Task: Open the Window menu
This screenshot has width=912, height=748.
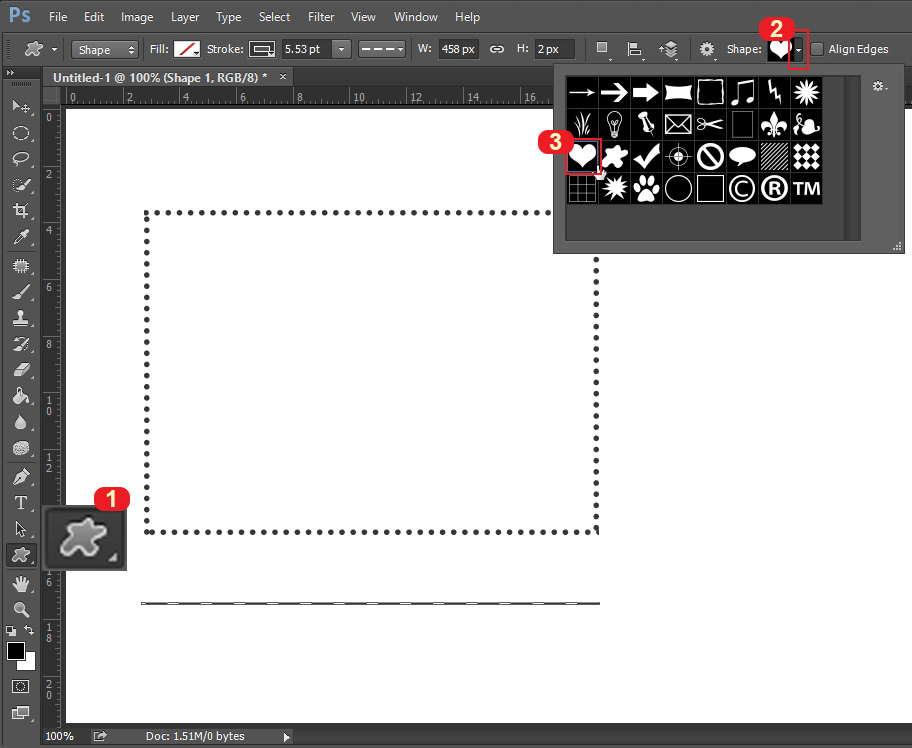Action: point(415,17)
